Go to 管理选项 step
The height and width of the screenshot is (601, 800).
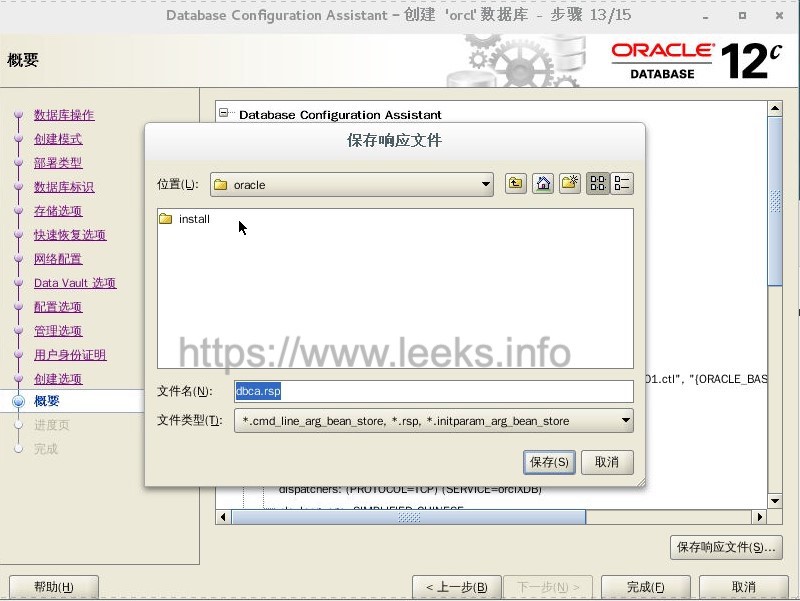[58, 331]
